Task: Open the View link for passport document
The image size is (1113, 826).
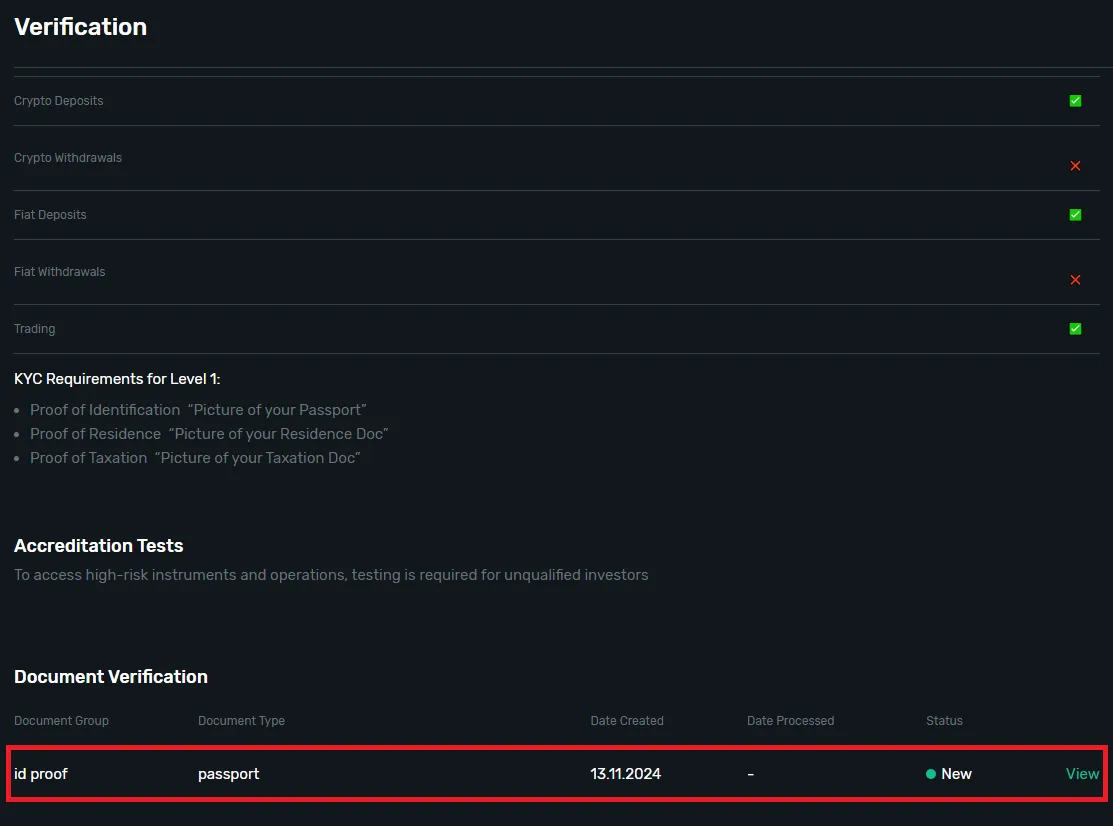Action: tap(1082, 774)
